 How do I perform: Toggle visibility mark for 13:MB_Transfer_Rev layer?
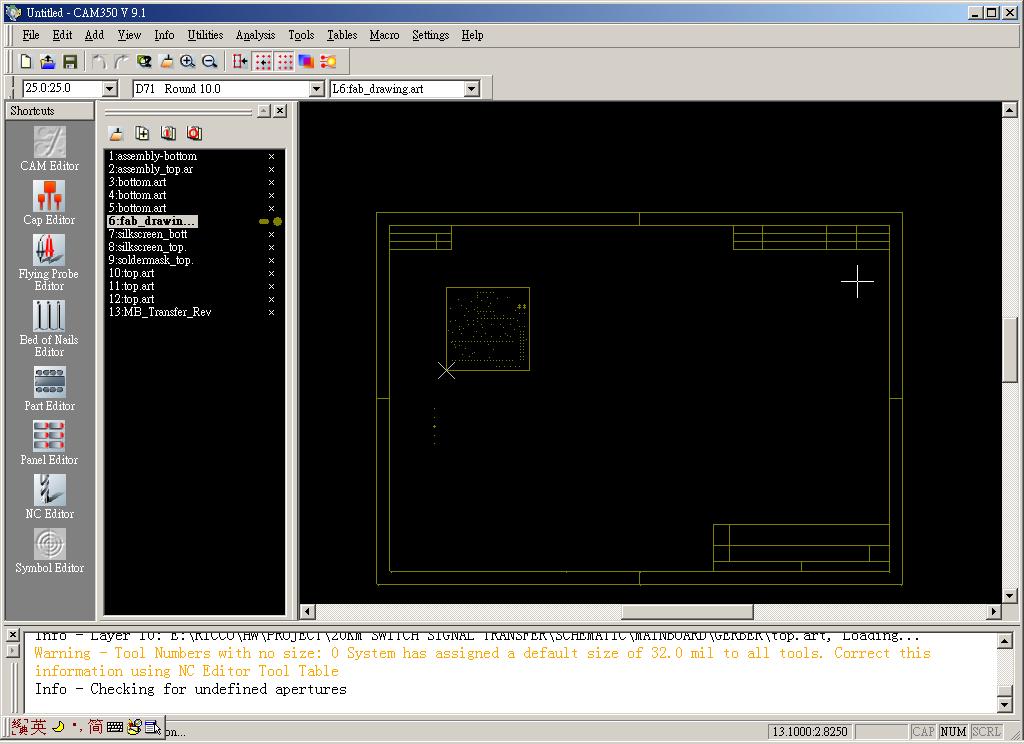[x=271, y=313]
